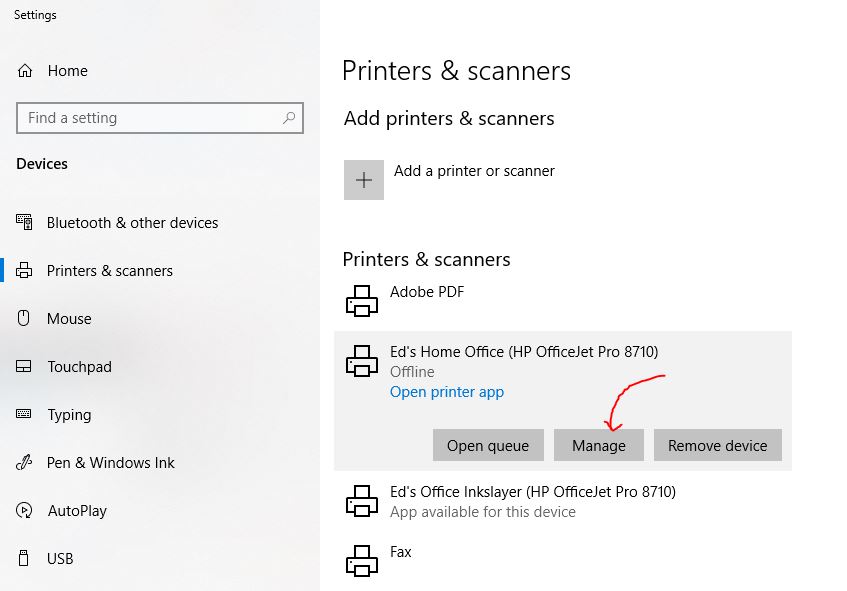The height and width of the screenshot is (591, 847).
Task: Click the AutoPlay icon in sidebar
Action: 25,511
